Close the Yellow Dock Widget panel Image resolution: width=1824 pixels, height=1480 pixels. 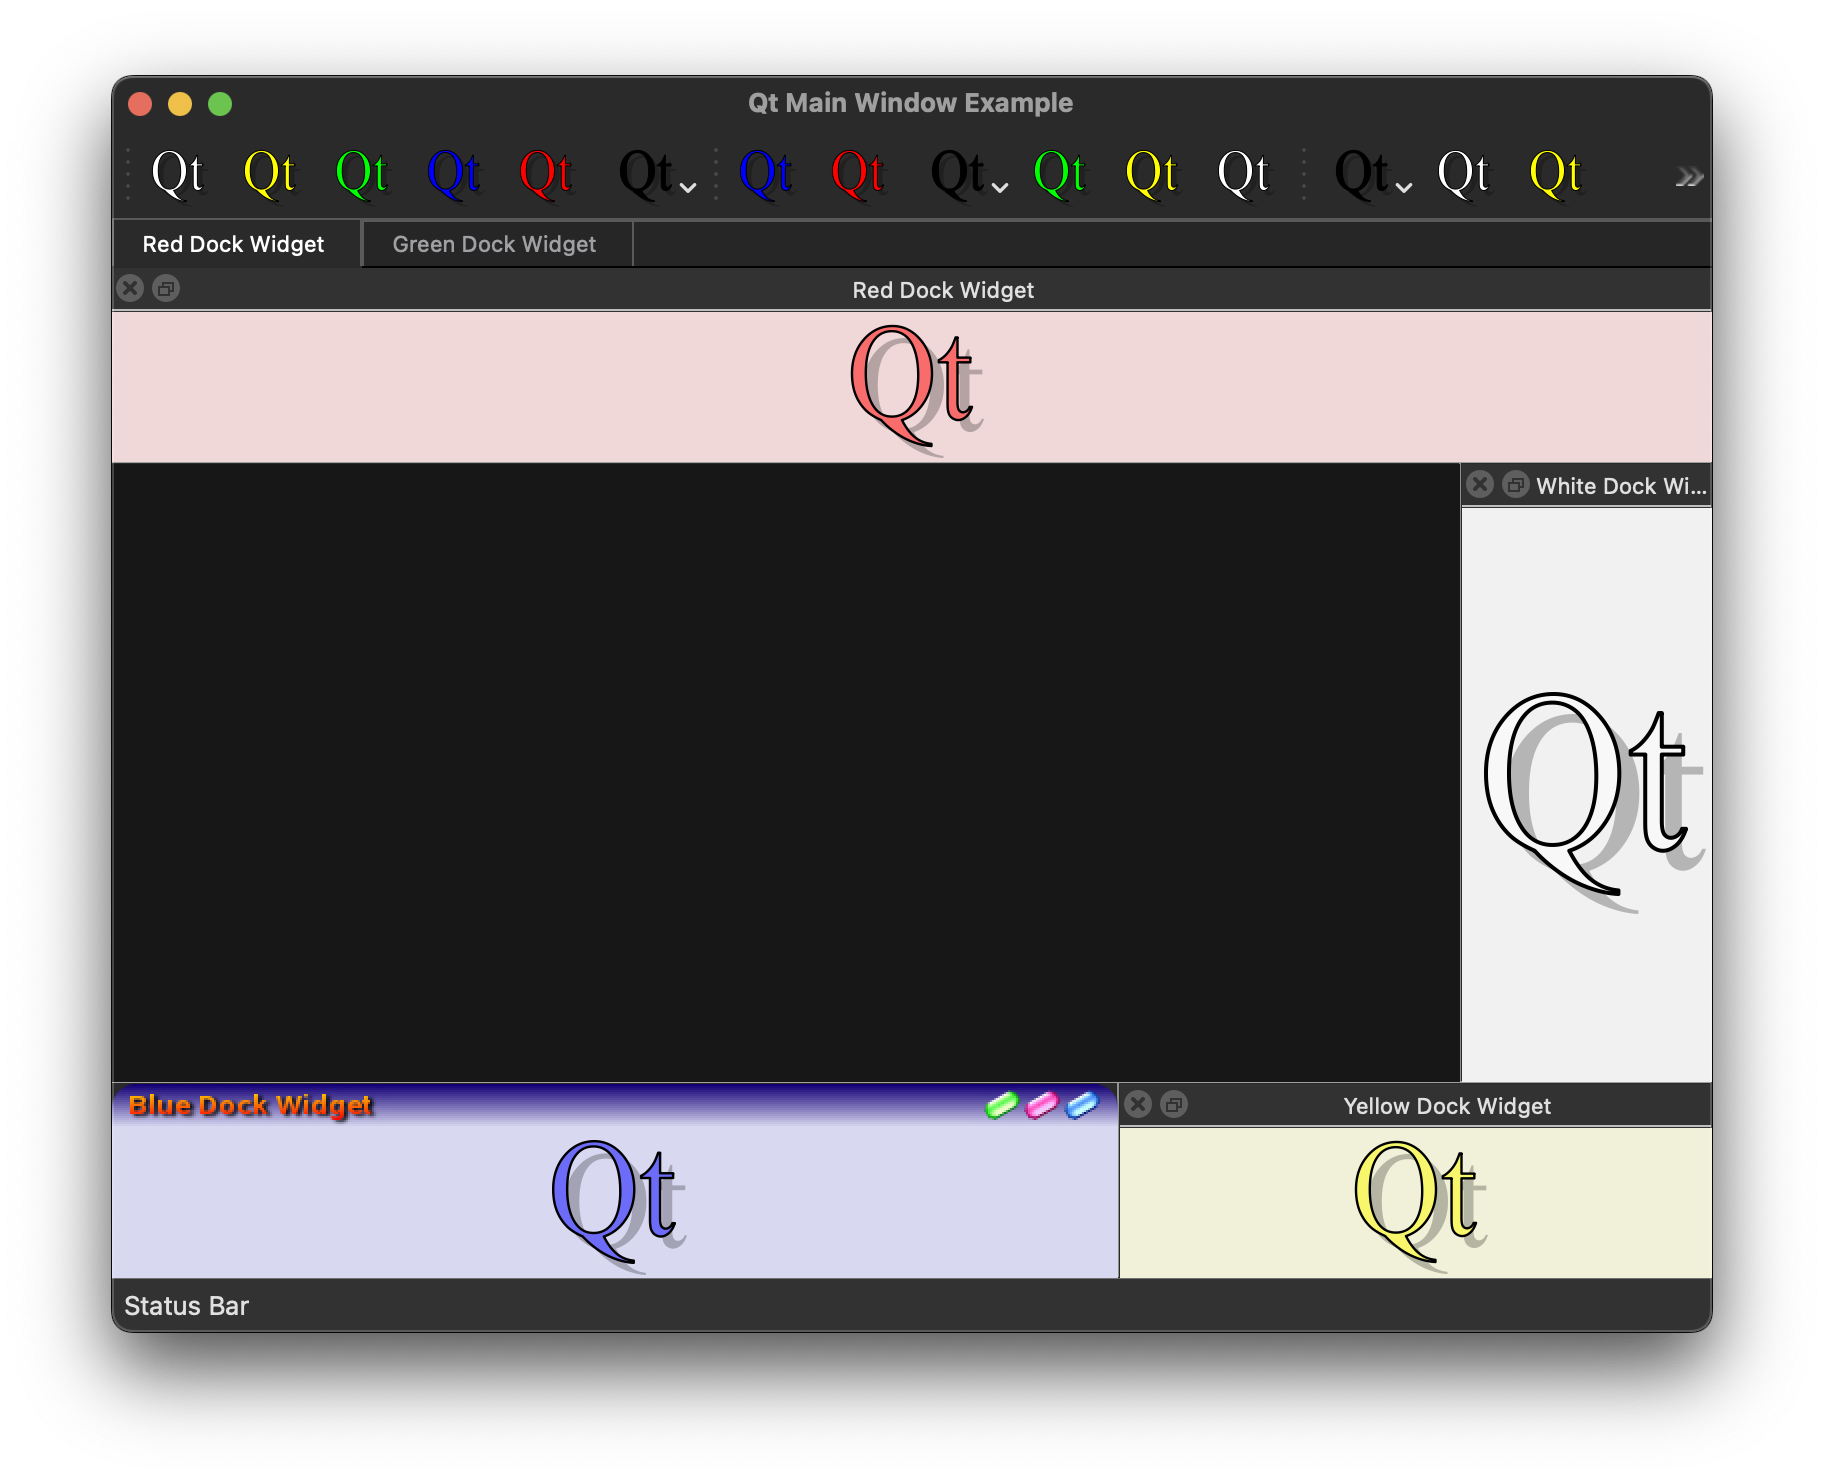tap(1138, 1104)
